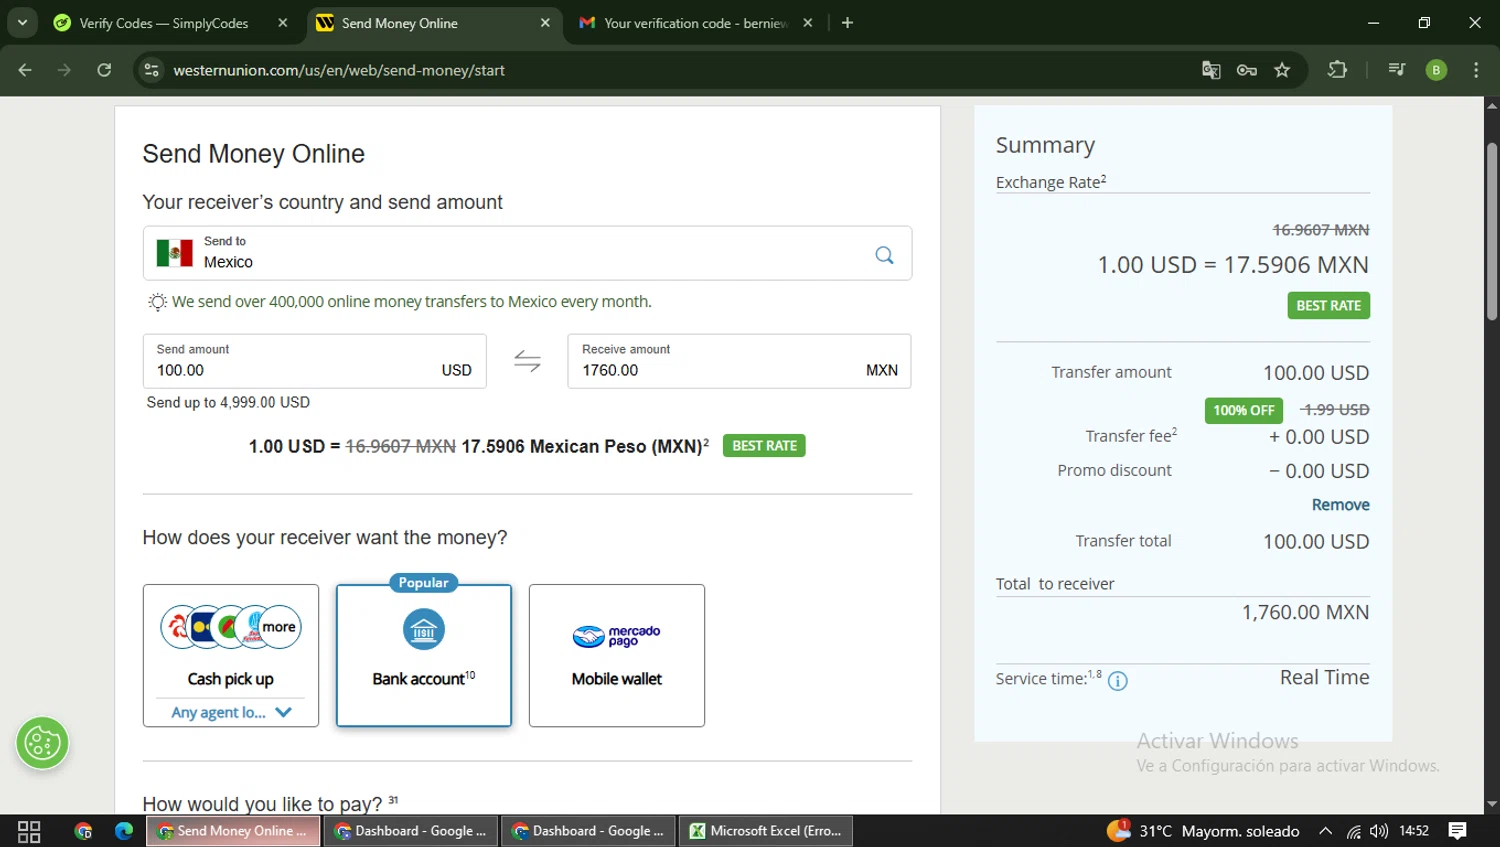
Task: Reload the page
Action: pyautogui.click(x=104, y=70)
